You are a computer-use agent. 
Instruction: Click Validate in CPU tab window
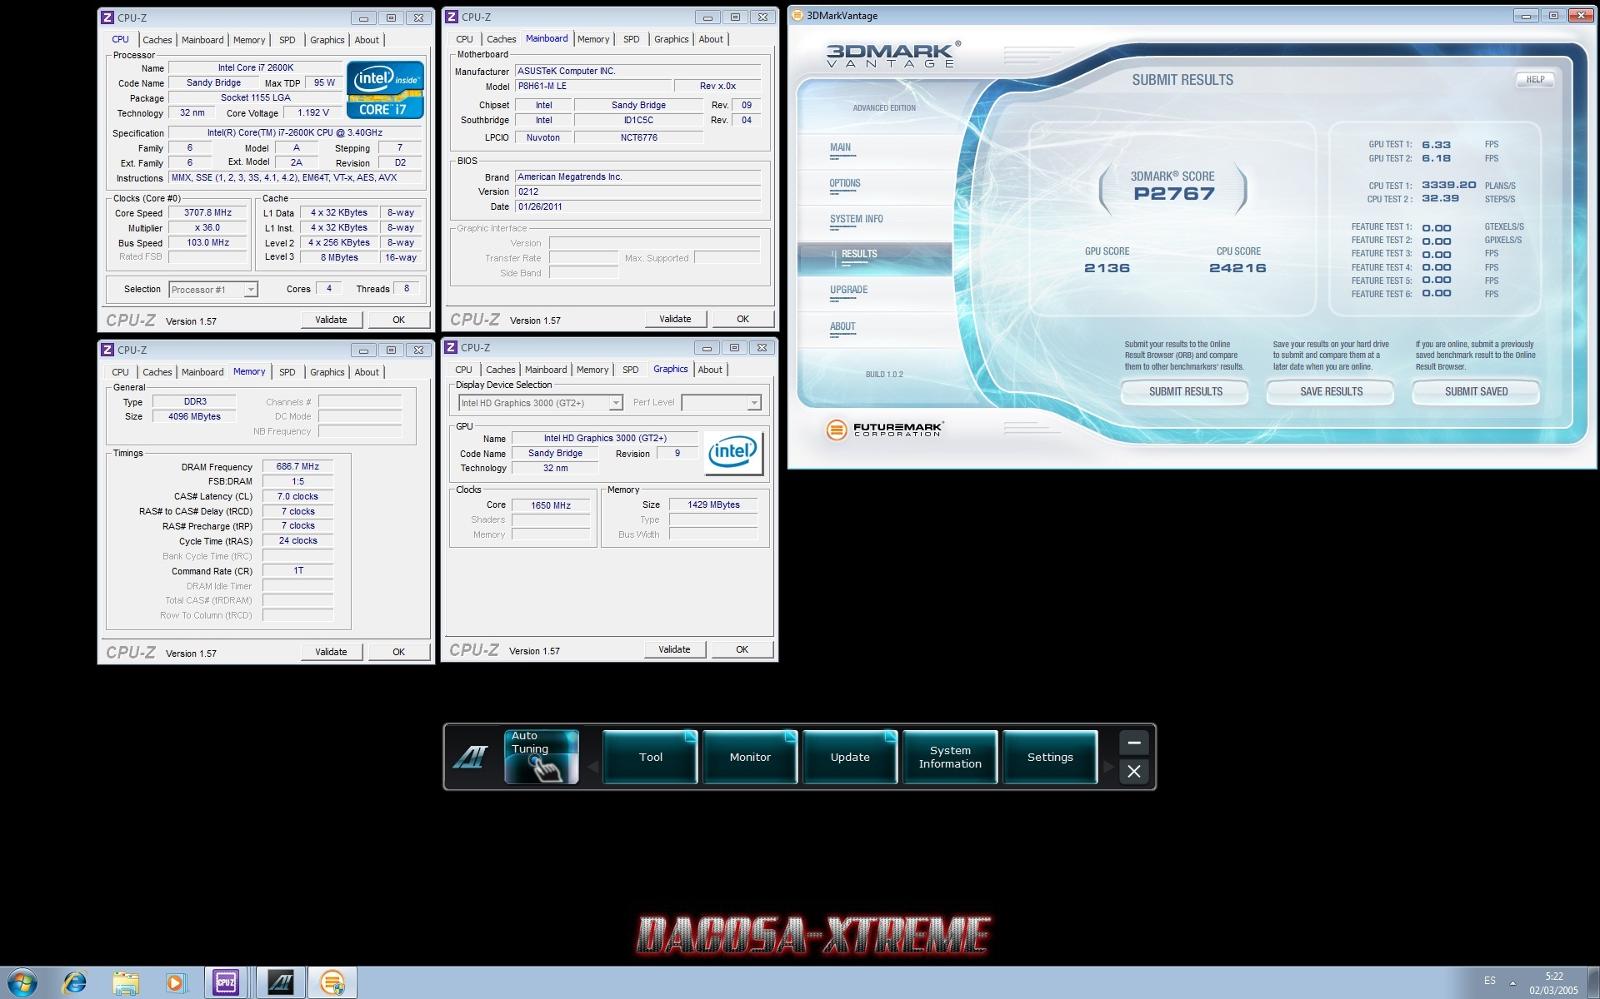click(331, 320)
